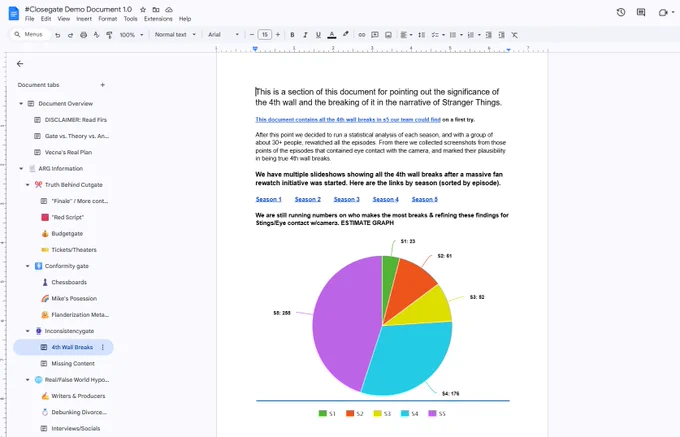The image size is (680, 437).
Task: Click the Menus search box
Action: click(30, 34)
